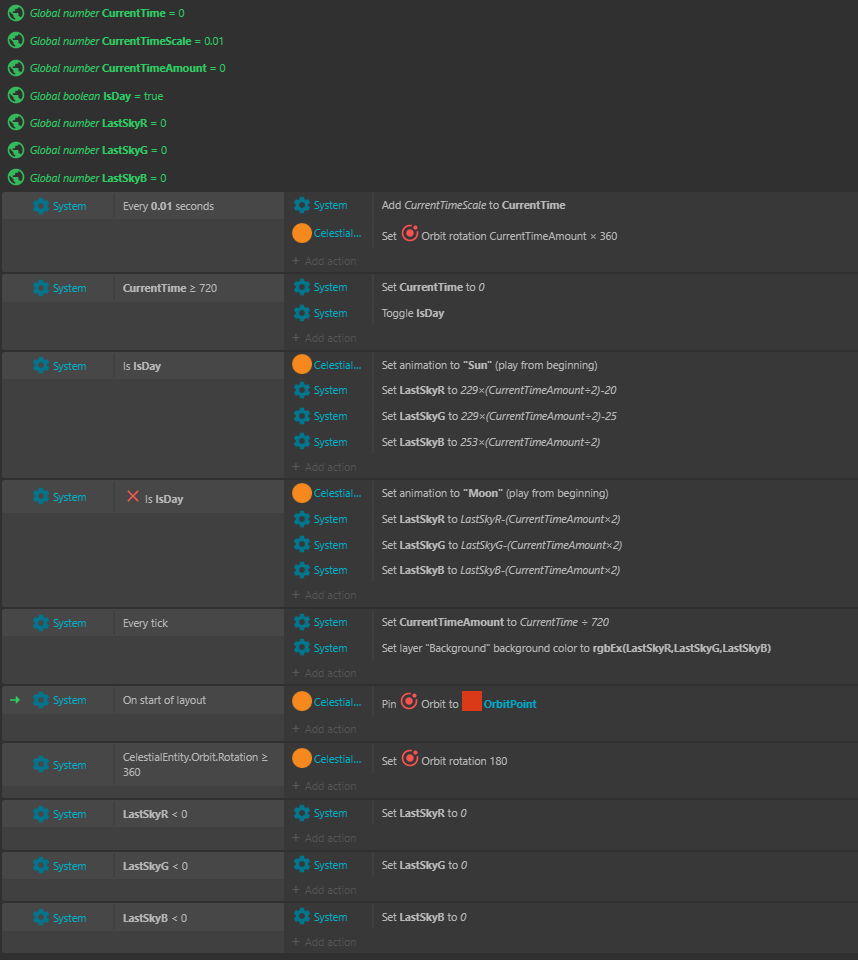Click the red OrbitPoint object icon

472,702
